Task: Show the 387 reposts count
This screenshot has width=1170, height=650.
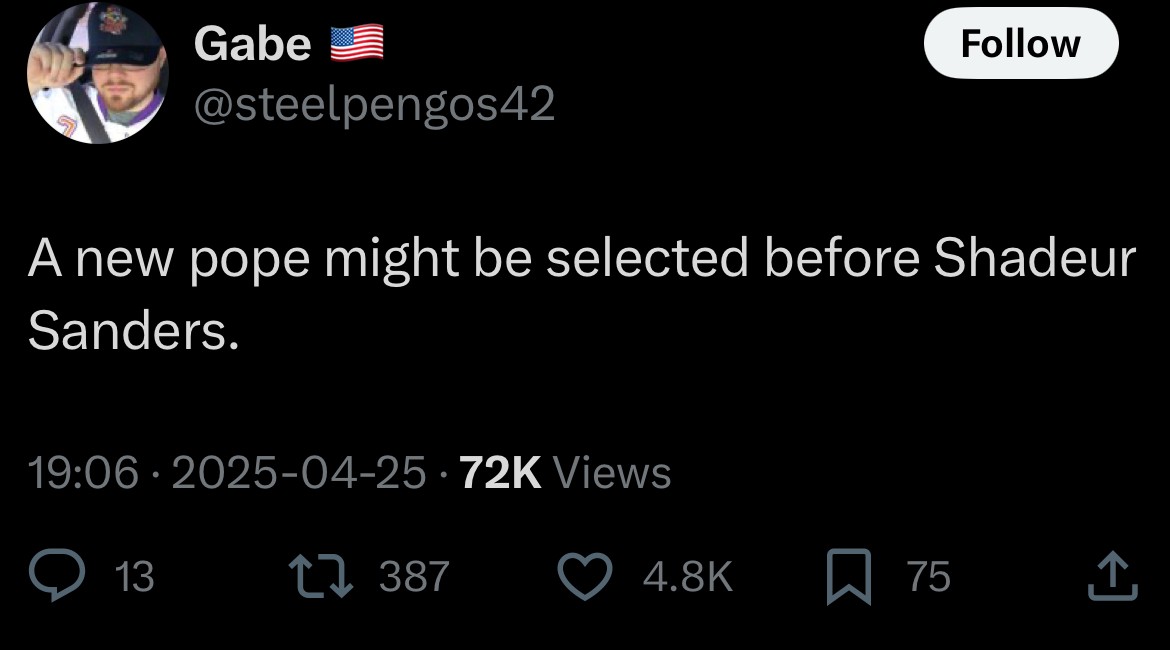Action: click(415, 577)
